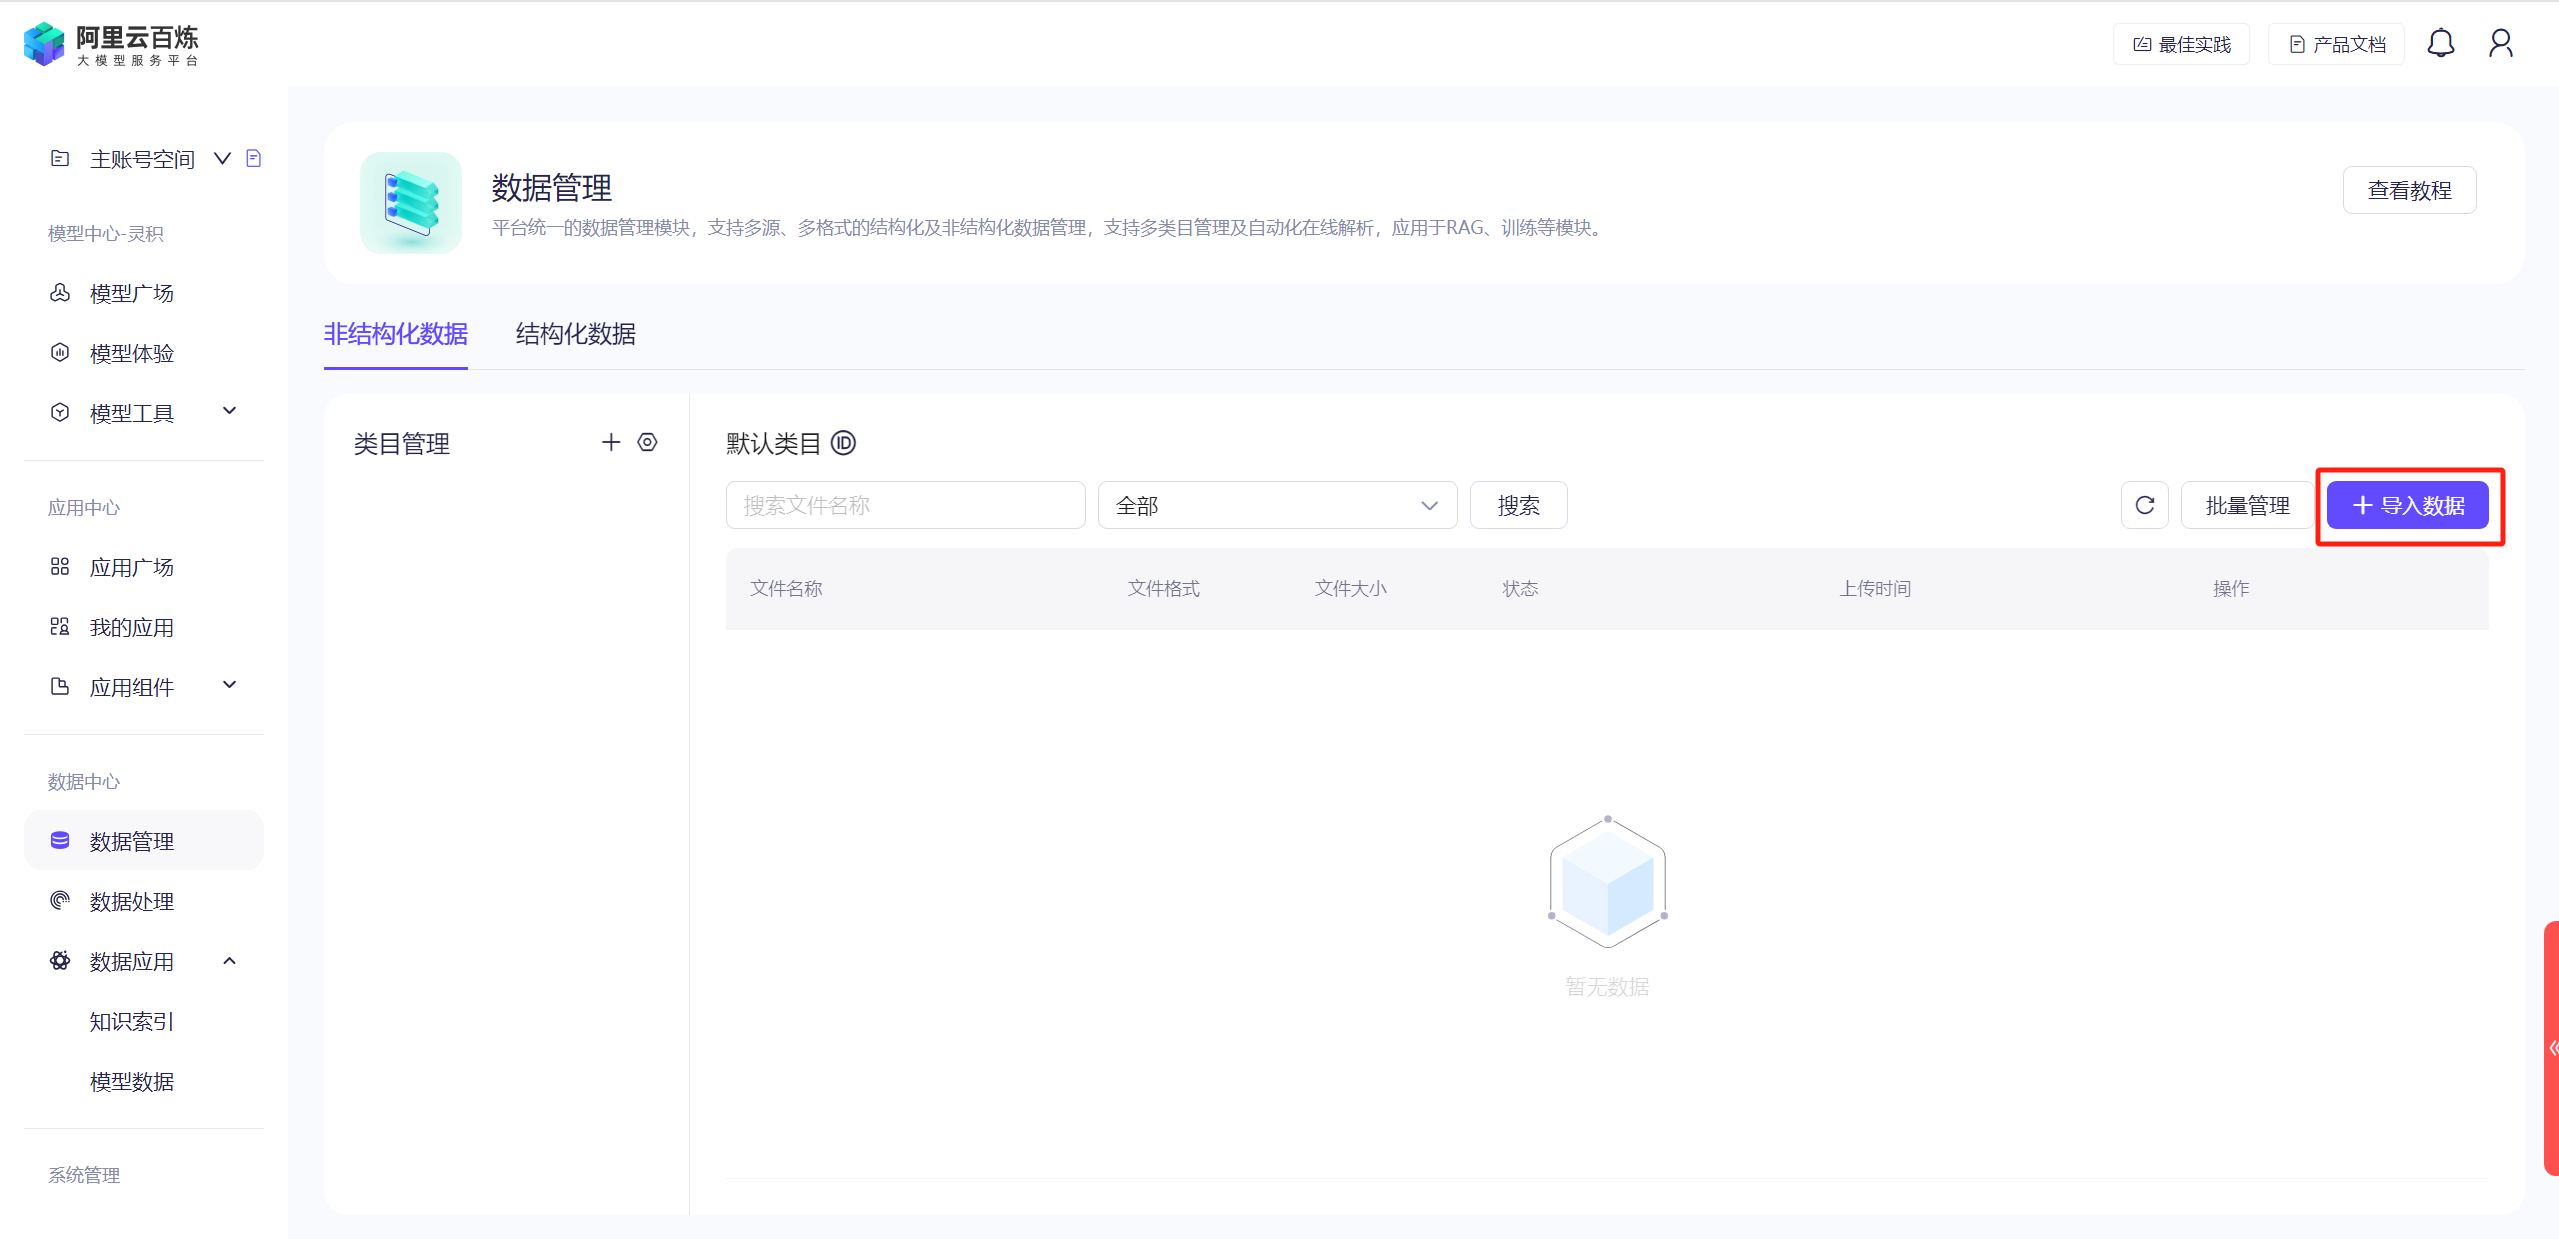Open 数据处理 in the sidebar
The width and height of the screenshot is (2559, 1239).
[x=132, y=901]
